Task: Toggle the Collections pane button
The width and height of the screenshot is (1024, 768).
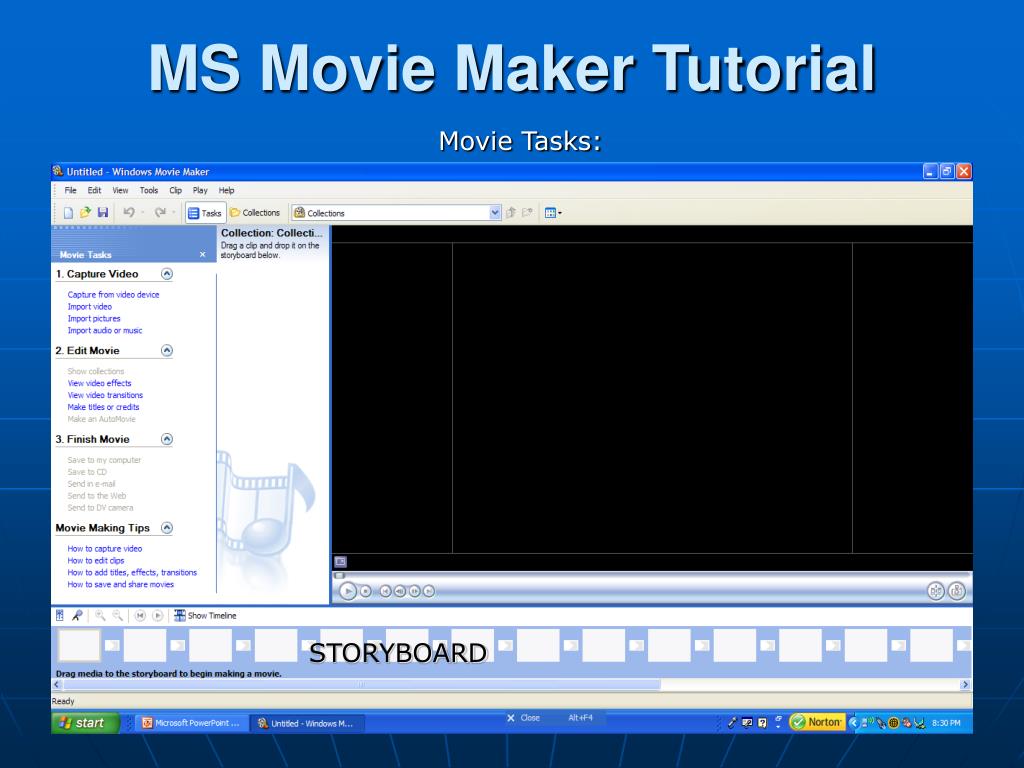Action: coord(255,213)
